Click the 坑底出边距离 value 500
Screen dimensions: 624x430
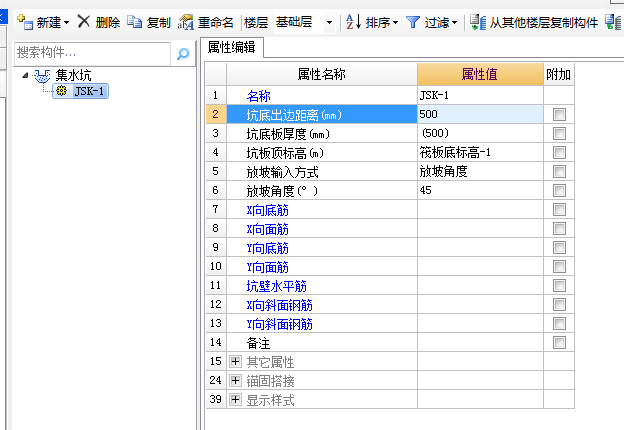point(480,115)
